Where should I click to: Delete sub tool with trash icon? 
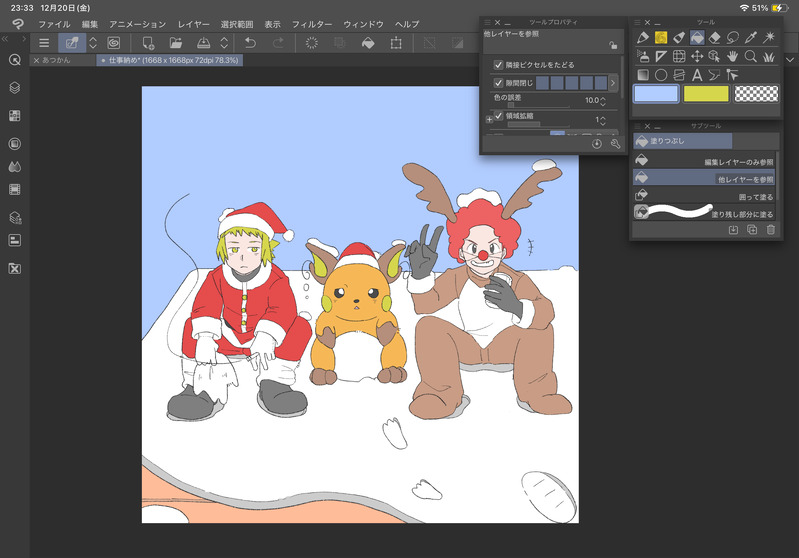tap(770, 230)
